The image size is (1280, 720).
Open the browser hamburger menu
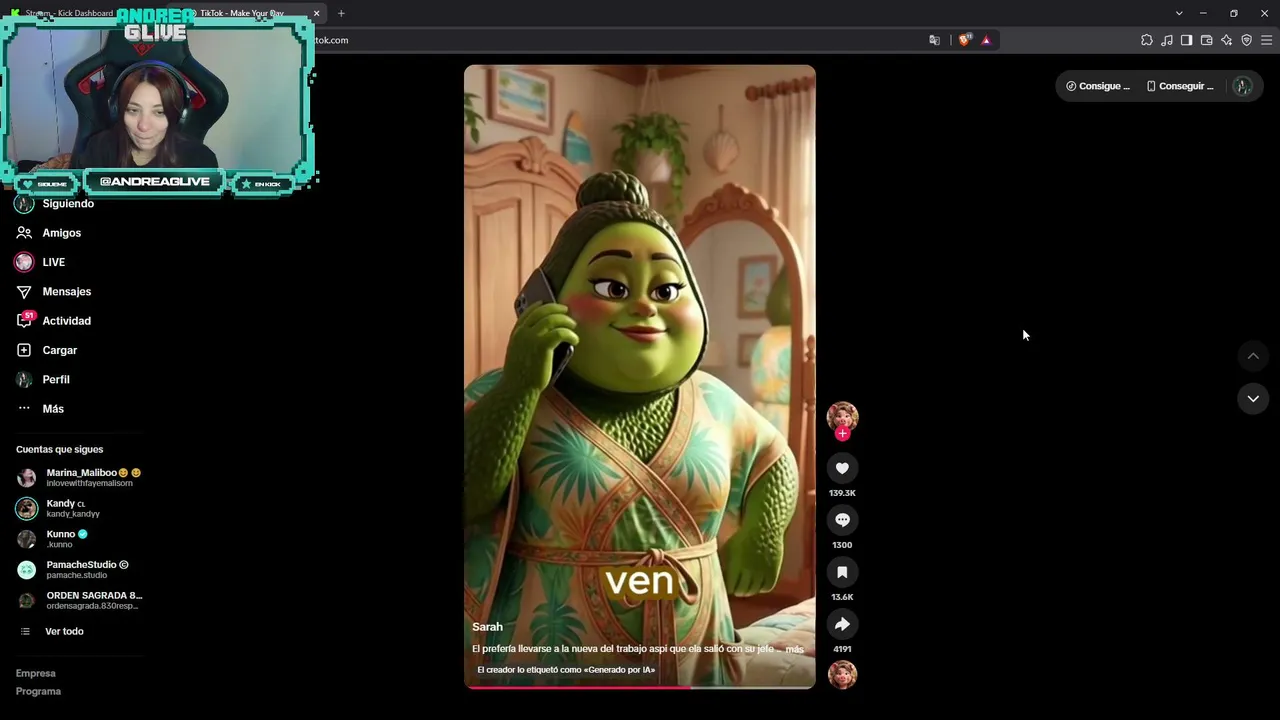pos(1267,40)
